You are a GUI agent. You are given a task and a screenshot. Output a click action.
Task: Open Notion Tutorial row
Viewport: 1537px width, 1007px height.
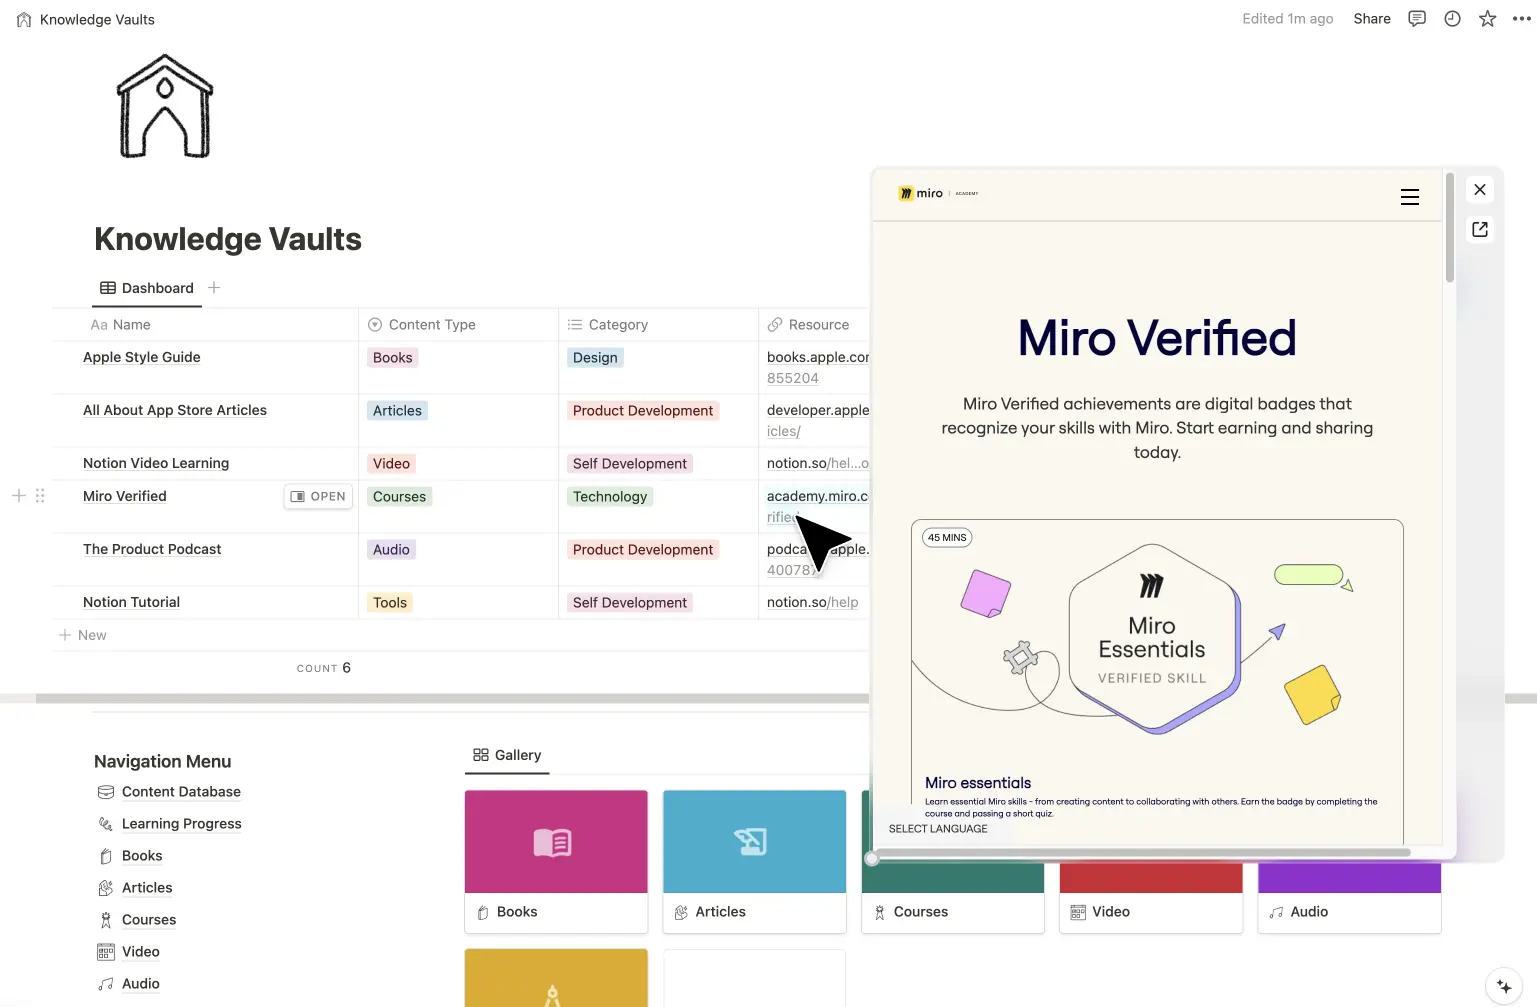(x=132, y=602)
